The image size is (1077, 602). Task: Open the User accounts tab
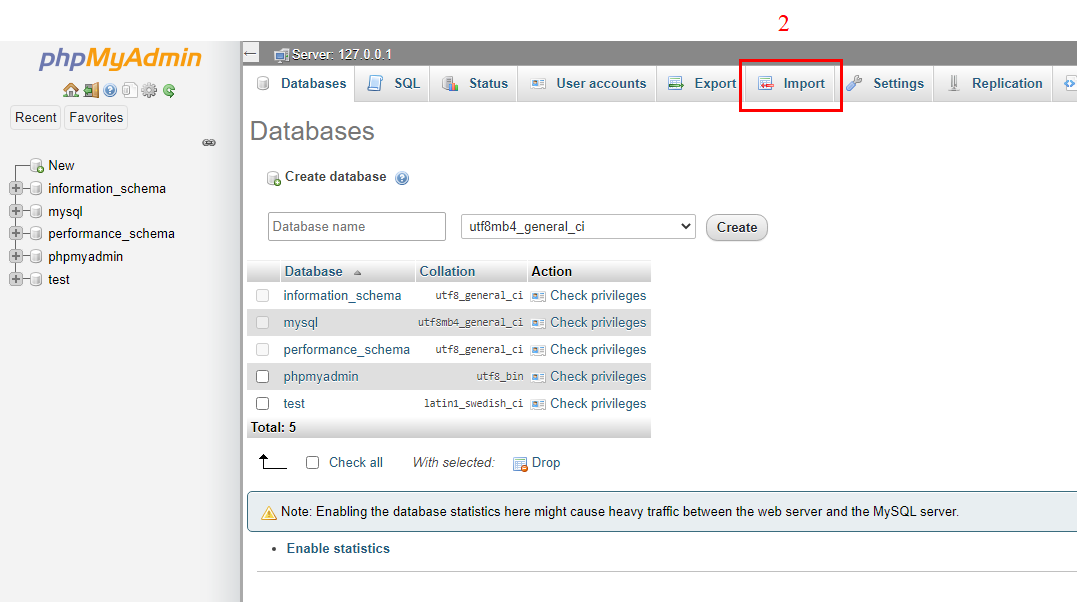pyautogui.click(x=588, y=84)
